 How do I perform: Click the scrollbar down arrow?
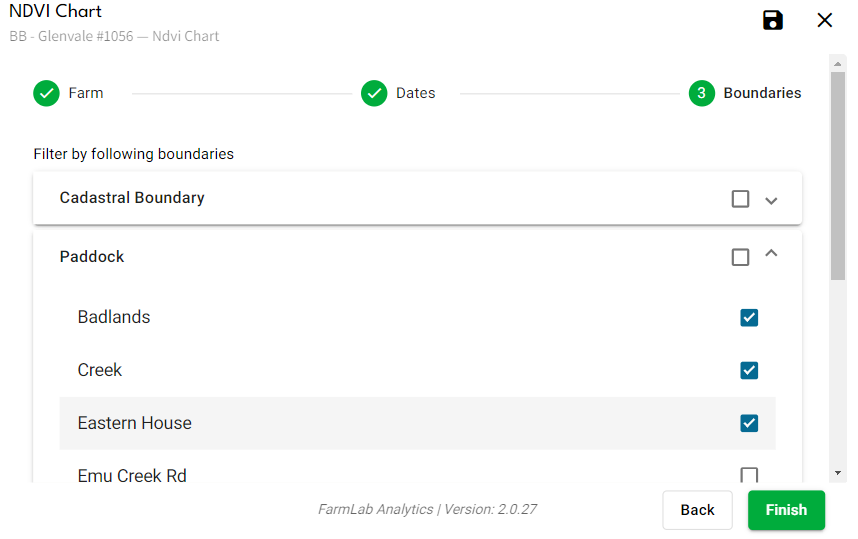pyautogui.click(x=838, y=472)
